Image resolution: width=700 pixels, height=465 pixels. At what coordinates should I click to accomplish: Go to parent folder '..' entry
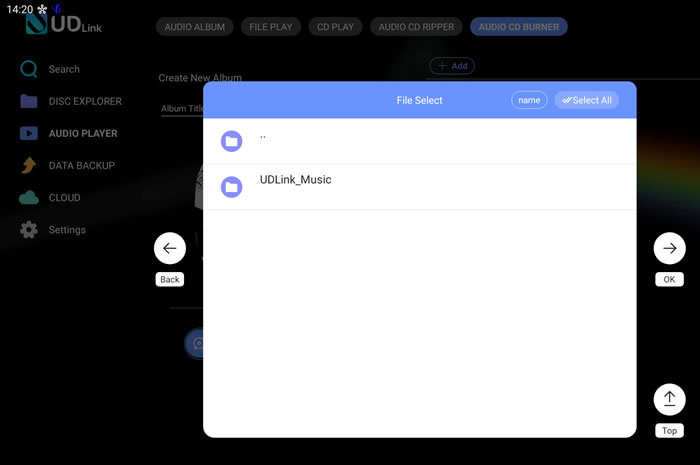(419, 141)
